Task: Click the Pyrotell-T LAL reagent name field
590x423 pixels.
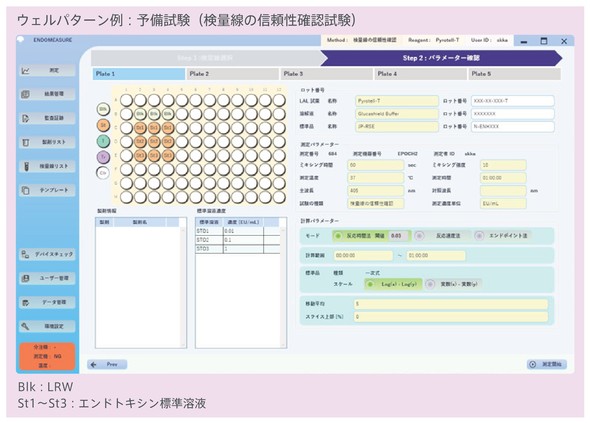Action: click(x=397, y=101)
